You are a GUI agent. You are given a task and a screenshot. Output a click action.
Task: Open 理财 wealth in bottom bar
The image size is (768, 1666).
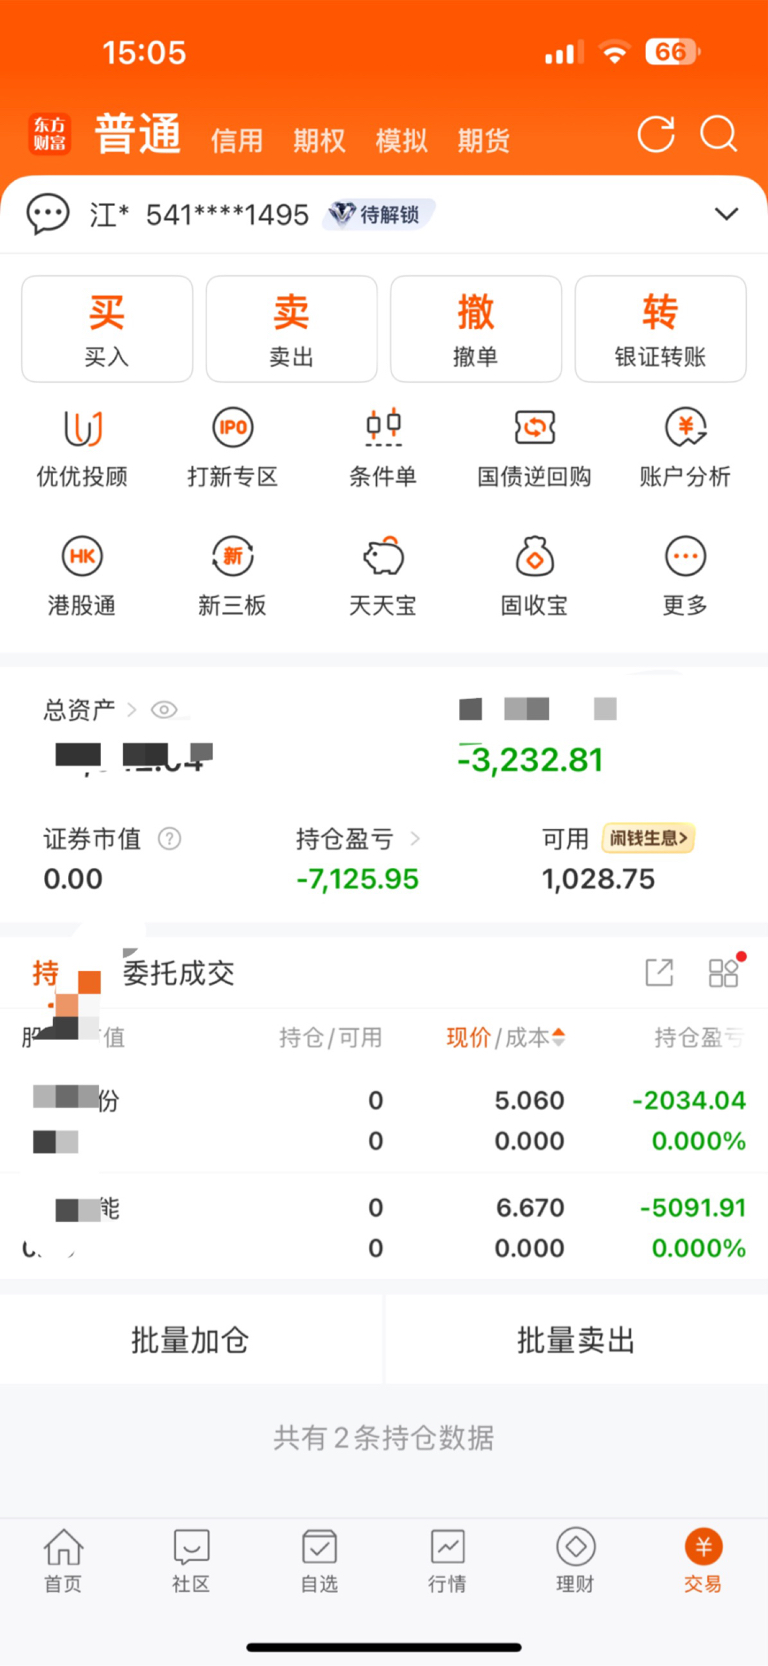tap(575, 1560)
